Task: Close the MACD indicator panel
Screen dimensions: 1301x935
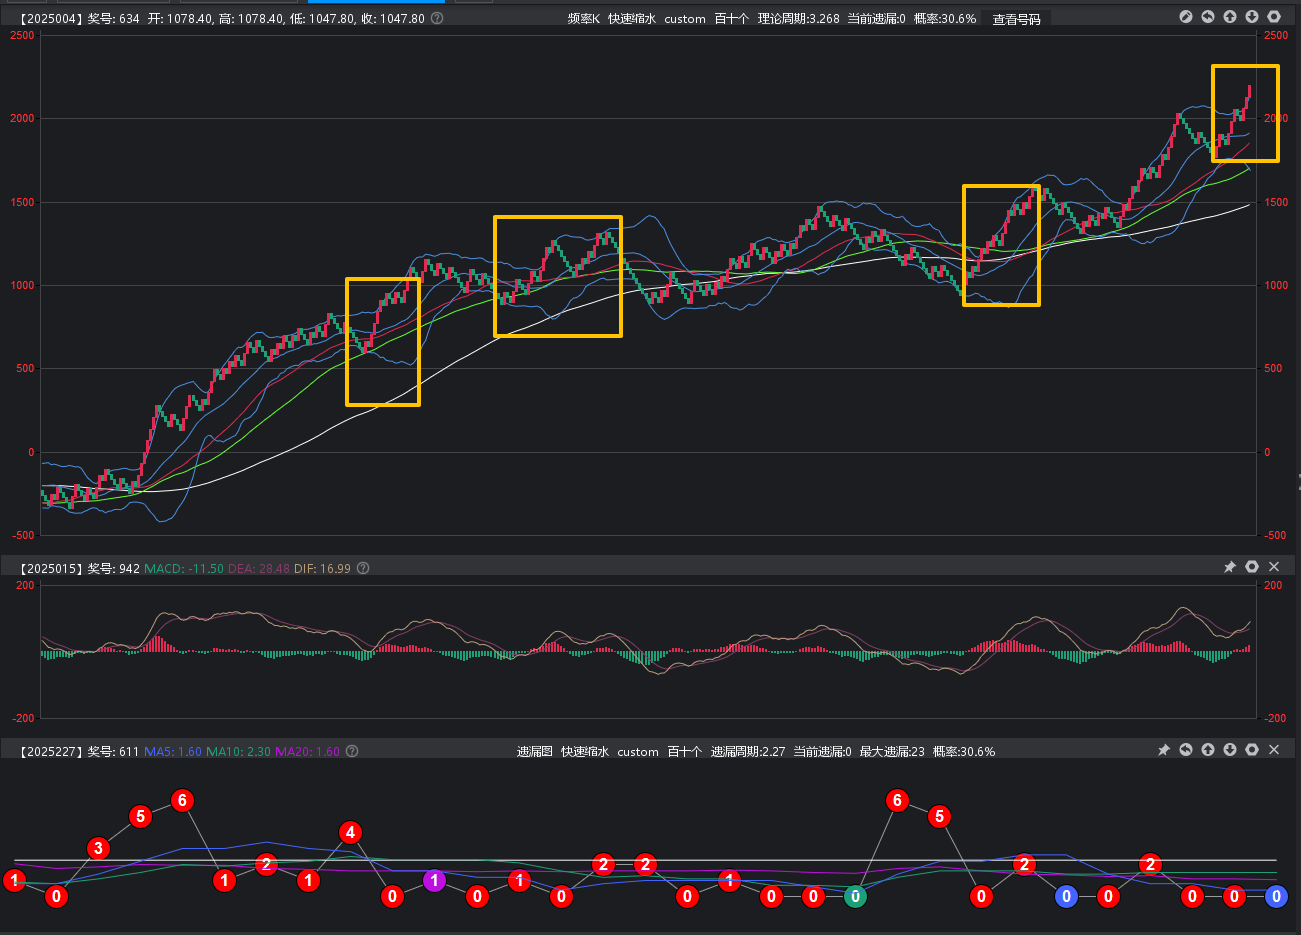Action: (x=1274, y=567)
